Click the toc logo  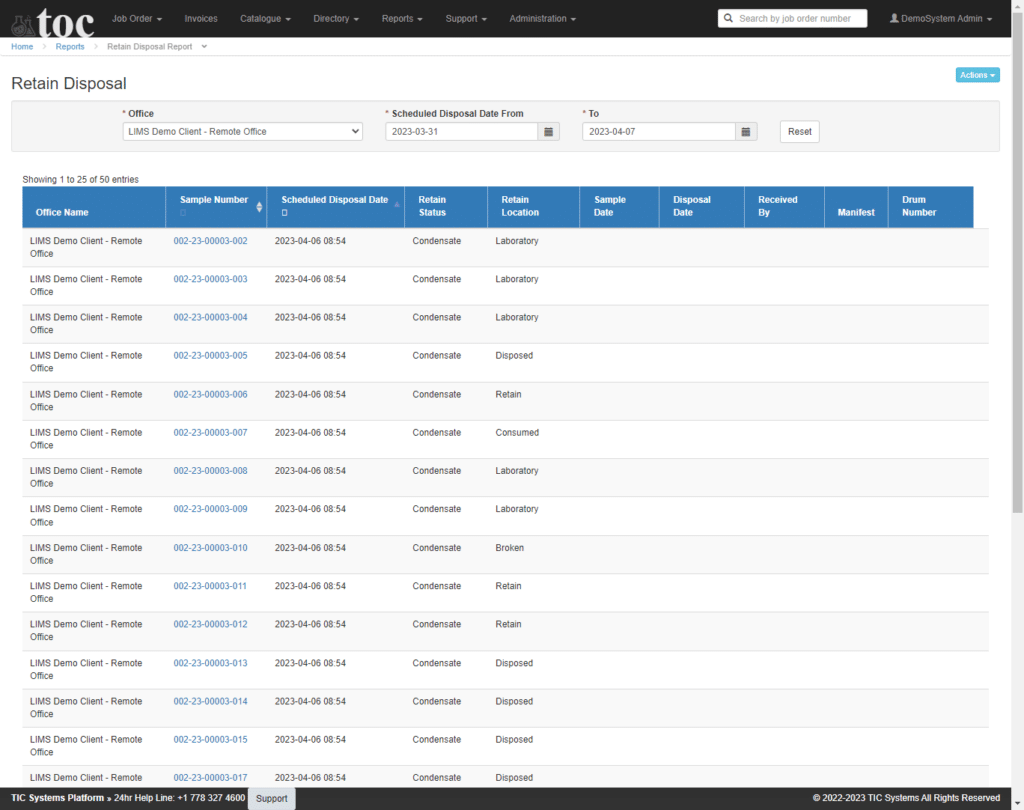tap(53, 23)
